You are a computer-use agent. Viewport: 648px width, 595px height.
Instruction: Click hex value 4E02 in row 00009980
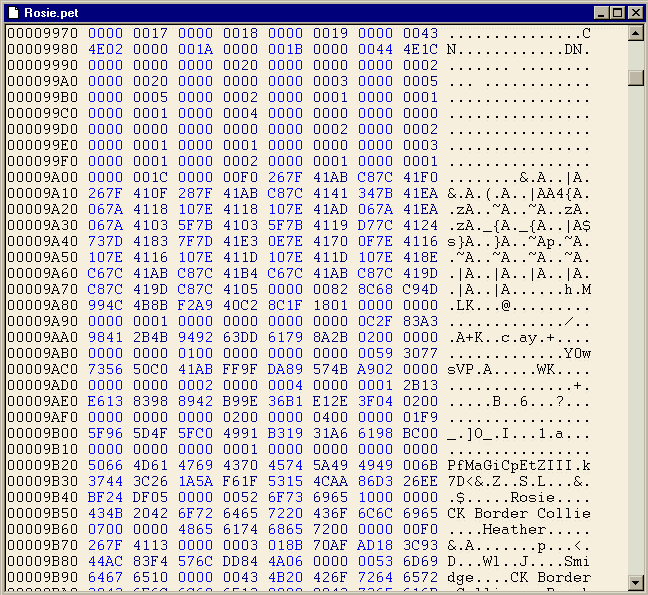[x=105, y=50]
